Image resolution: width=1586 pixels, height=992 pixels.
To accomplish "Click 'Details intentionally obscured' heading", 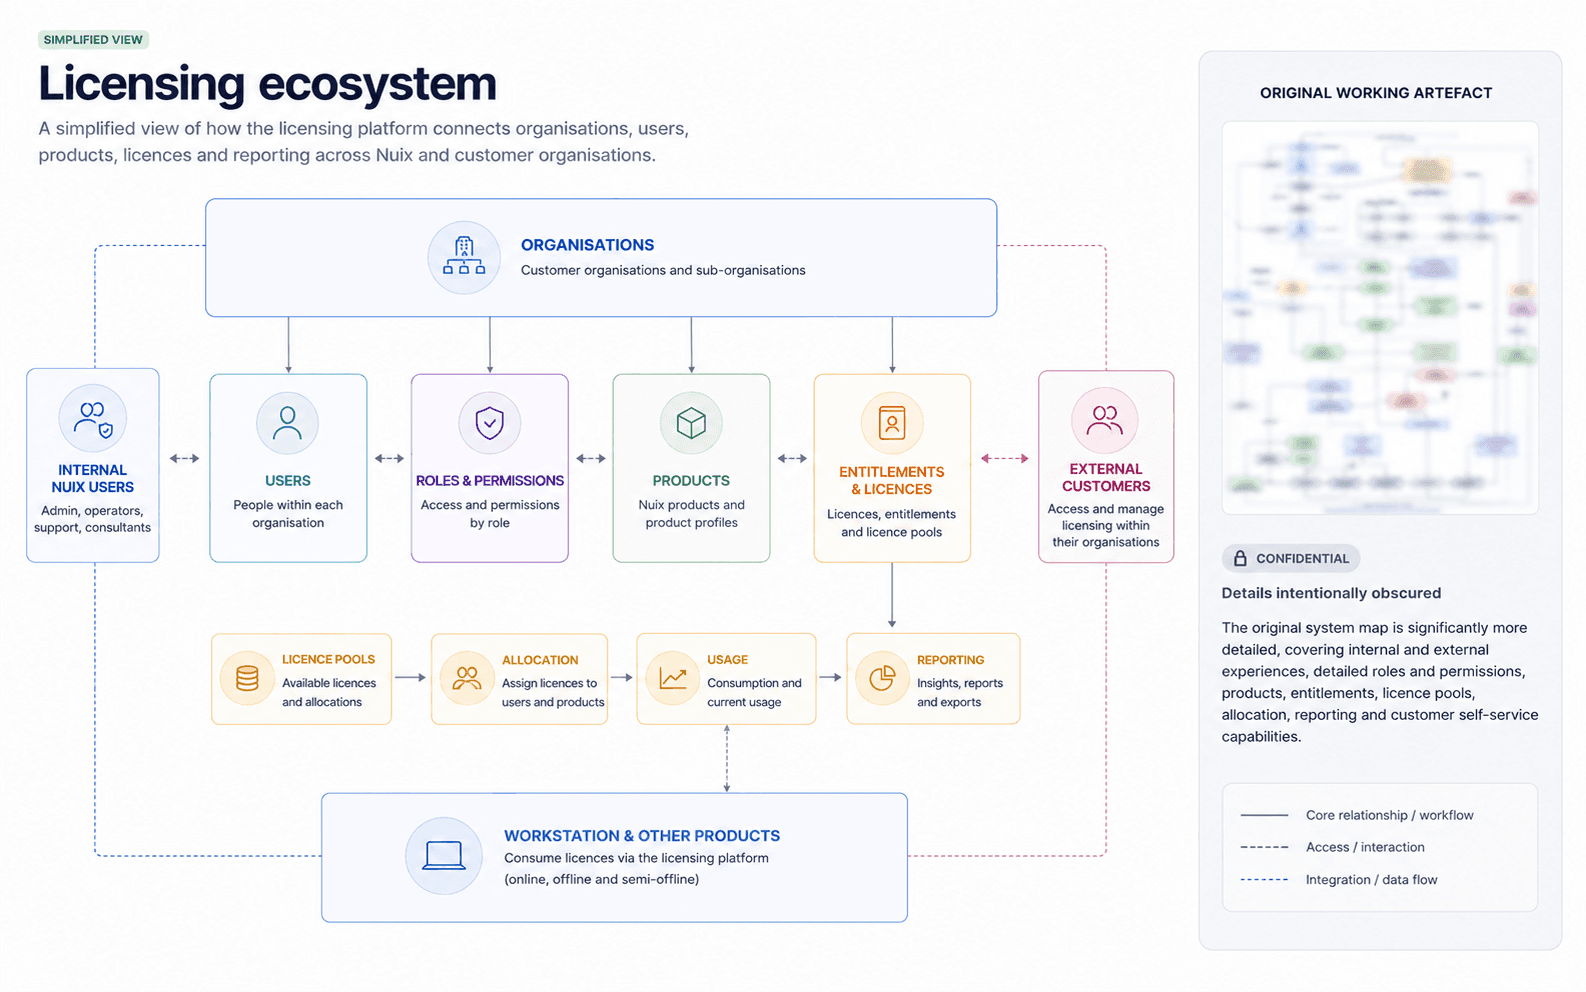I will [x=1331, y=593].
